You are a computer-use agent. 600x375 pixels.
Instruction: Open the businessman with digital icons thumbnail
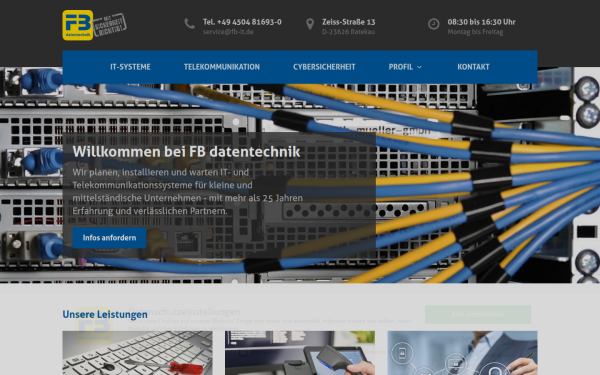[462, 353]
